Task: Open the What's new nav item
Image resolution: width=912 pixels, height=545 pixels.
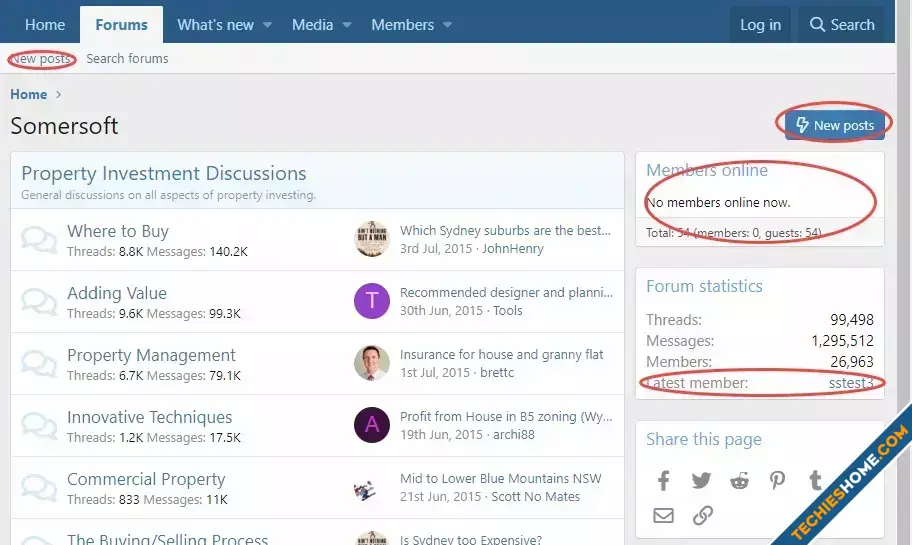Action: tap(215, 25)
